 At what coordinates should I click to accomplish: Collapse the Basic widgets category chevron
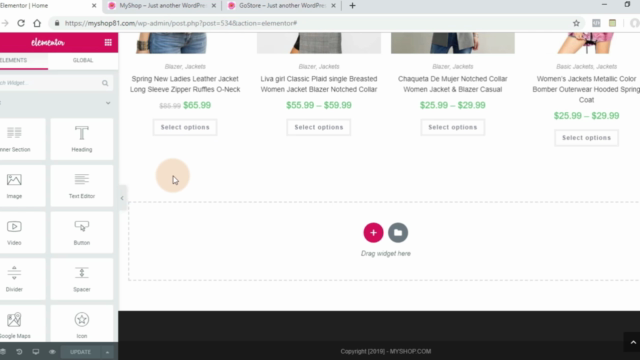[x=108, y=103]
